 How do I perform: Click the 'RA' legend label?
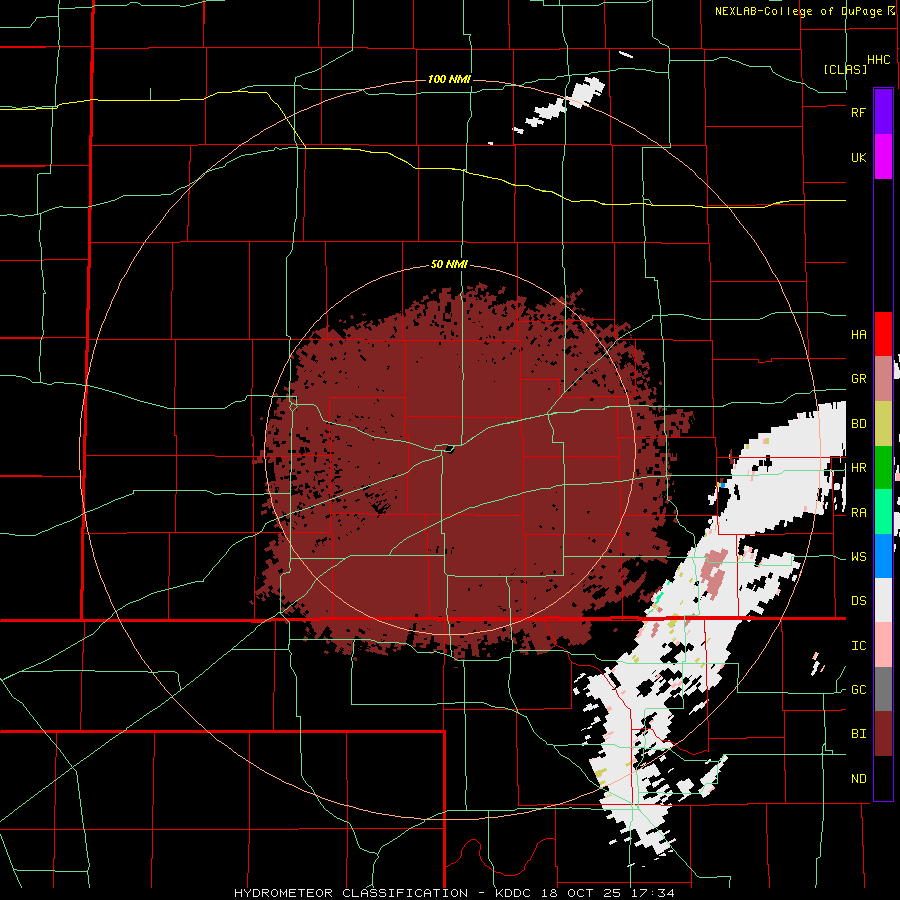click(x=858, y=513)
